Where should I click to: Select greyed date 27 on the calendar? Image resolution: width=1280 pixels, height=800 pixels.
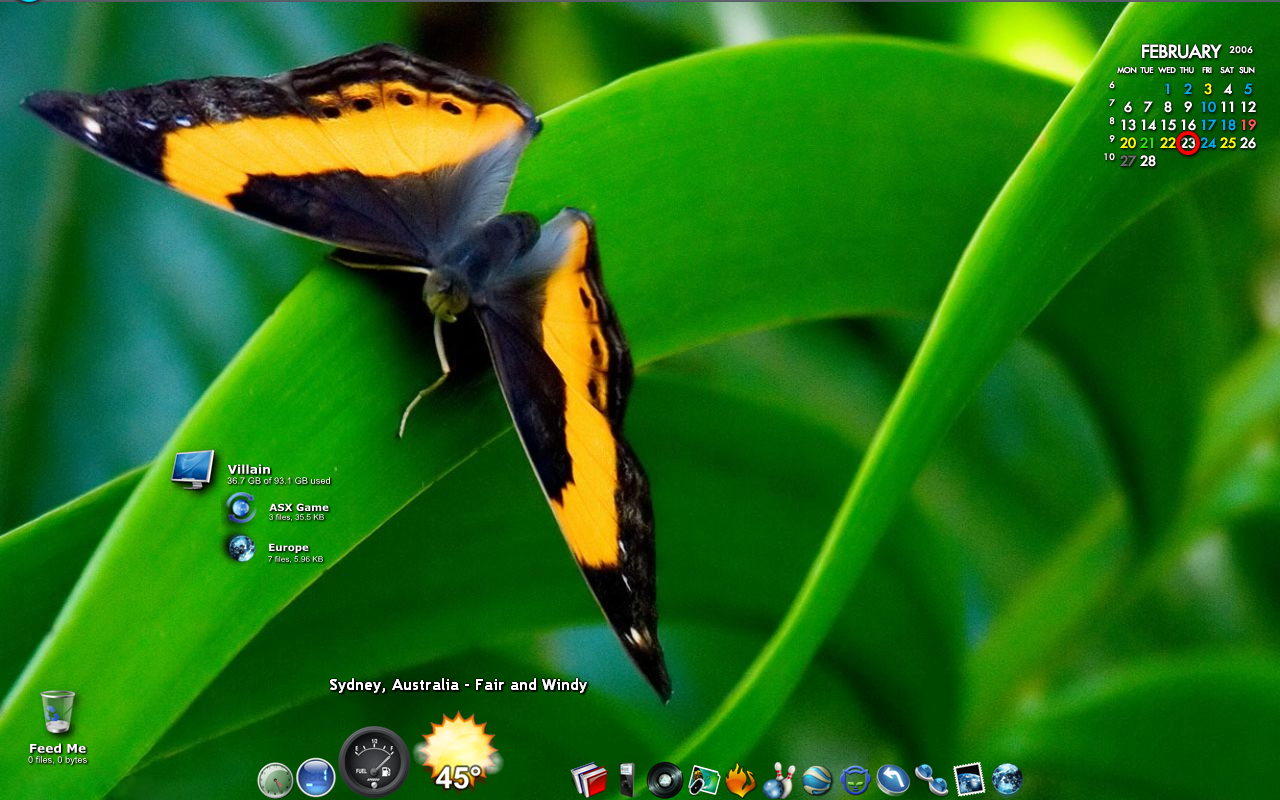coord(1128,161)
